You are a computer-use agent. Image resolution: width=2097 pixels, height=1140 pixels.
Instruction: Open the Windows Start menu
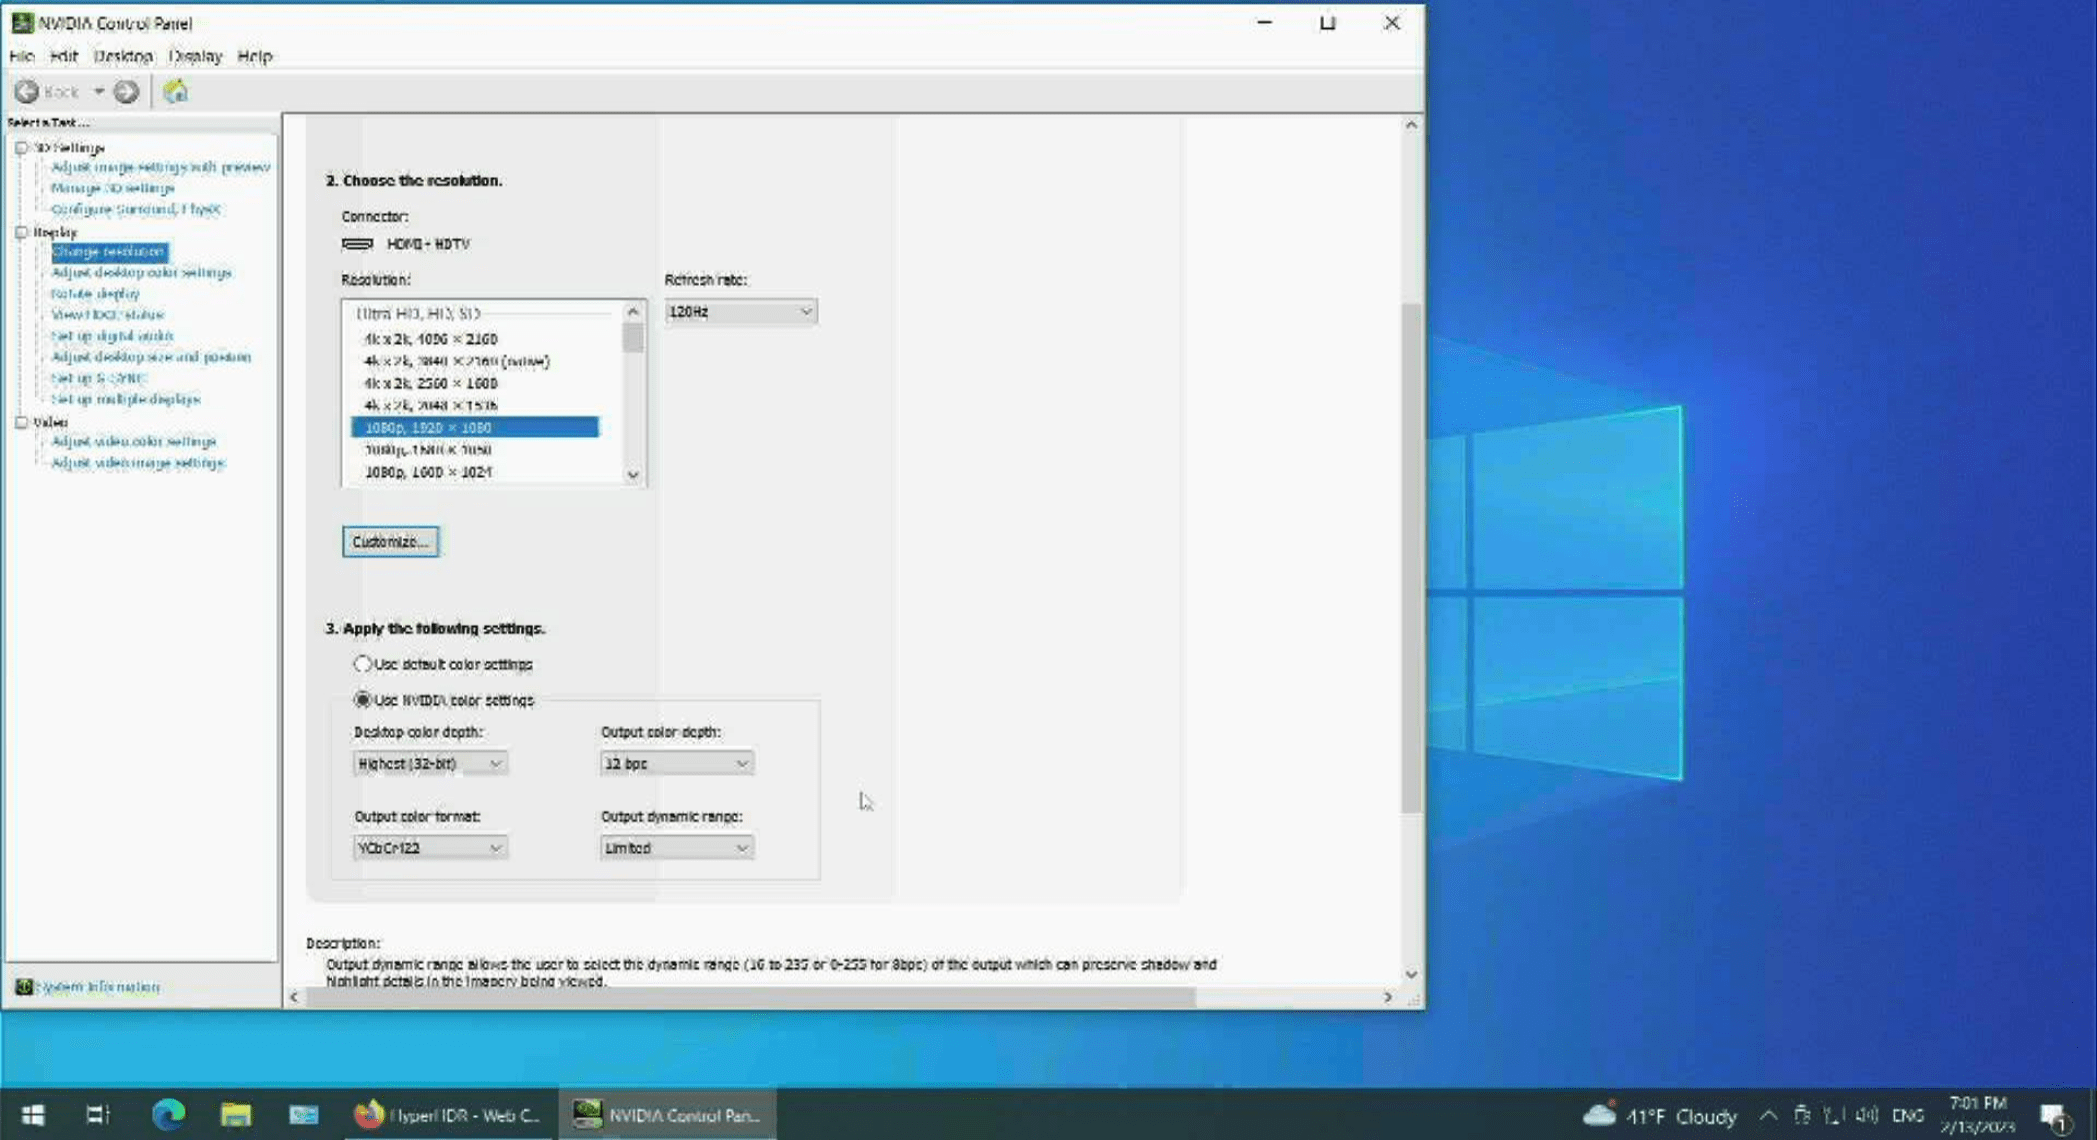click(33, 1114)
